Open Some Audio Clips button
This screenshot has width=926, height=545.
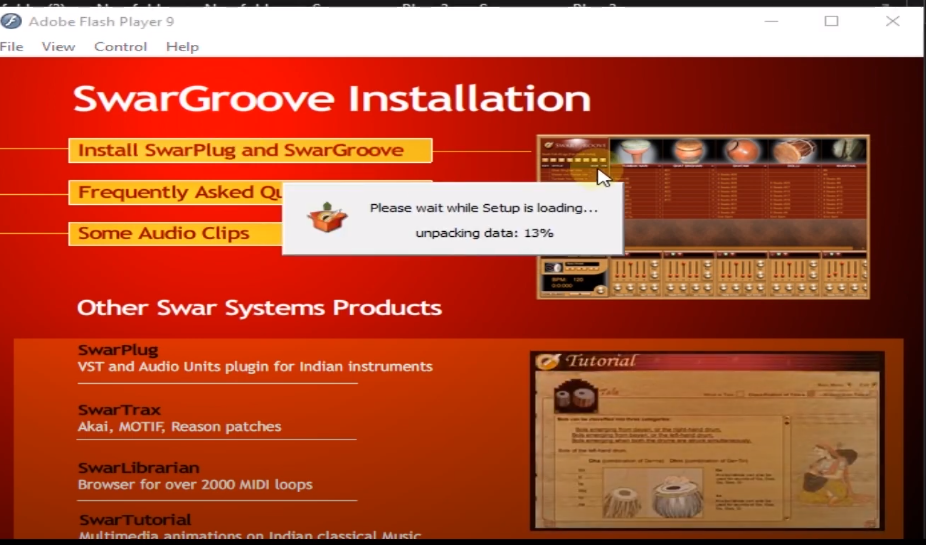175,234
